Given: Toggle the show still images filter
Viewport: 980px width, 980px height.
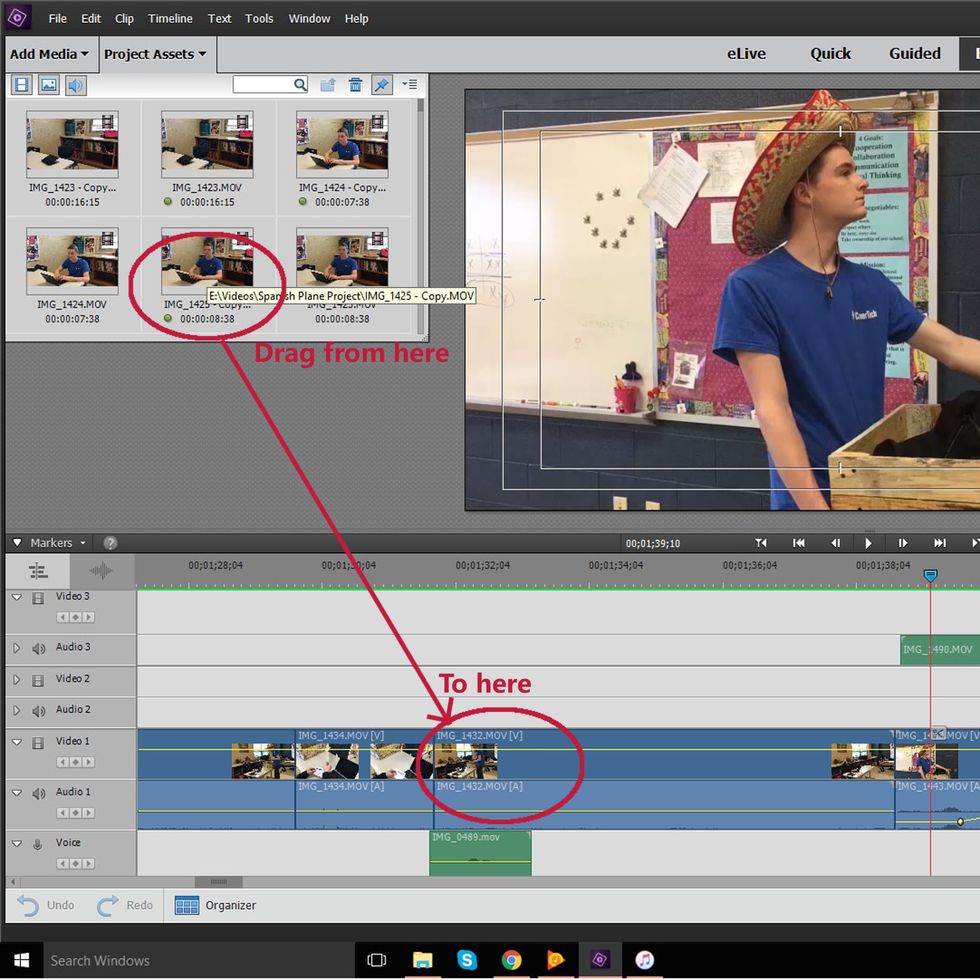Looking at the screenshot, I should tap(48, 85).
